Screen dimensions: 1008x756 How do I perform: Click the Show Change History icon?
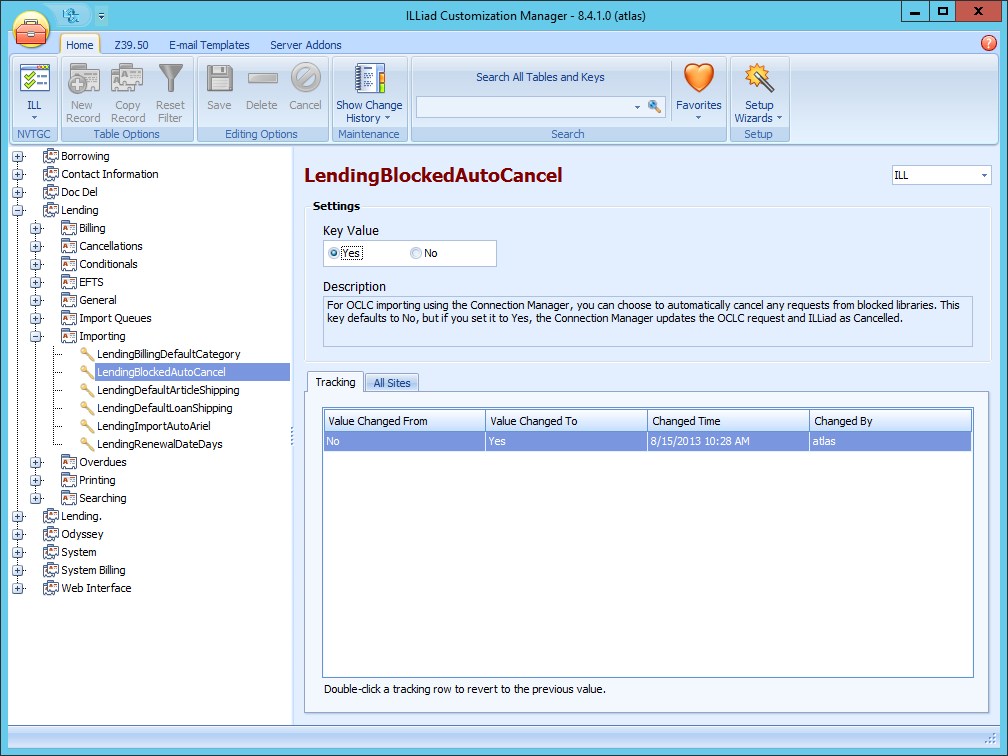click(369, 78)
